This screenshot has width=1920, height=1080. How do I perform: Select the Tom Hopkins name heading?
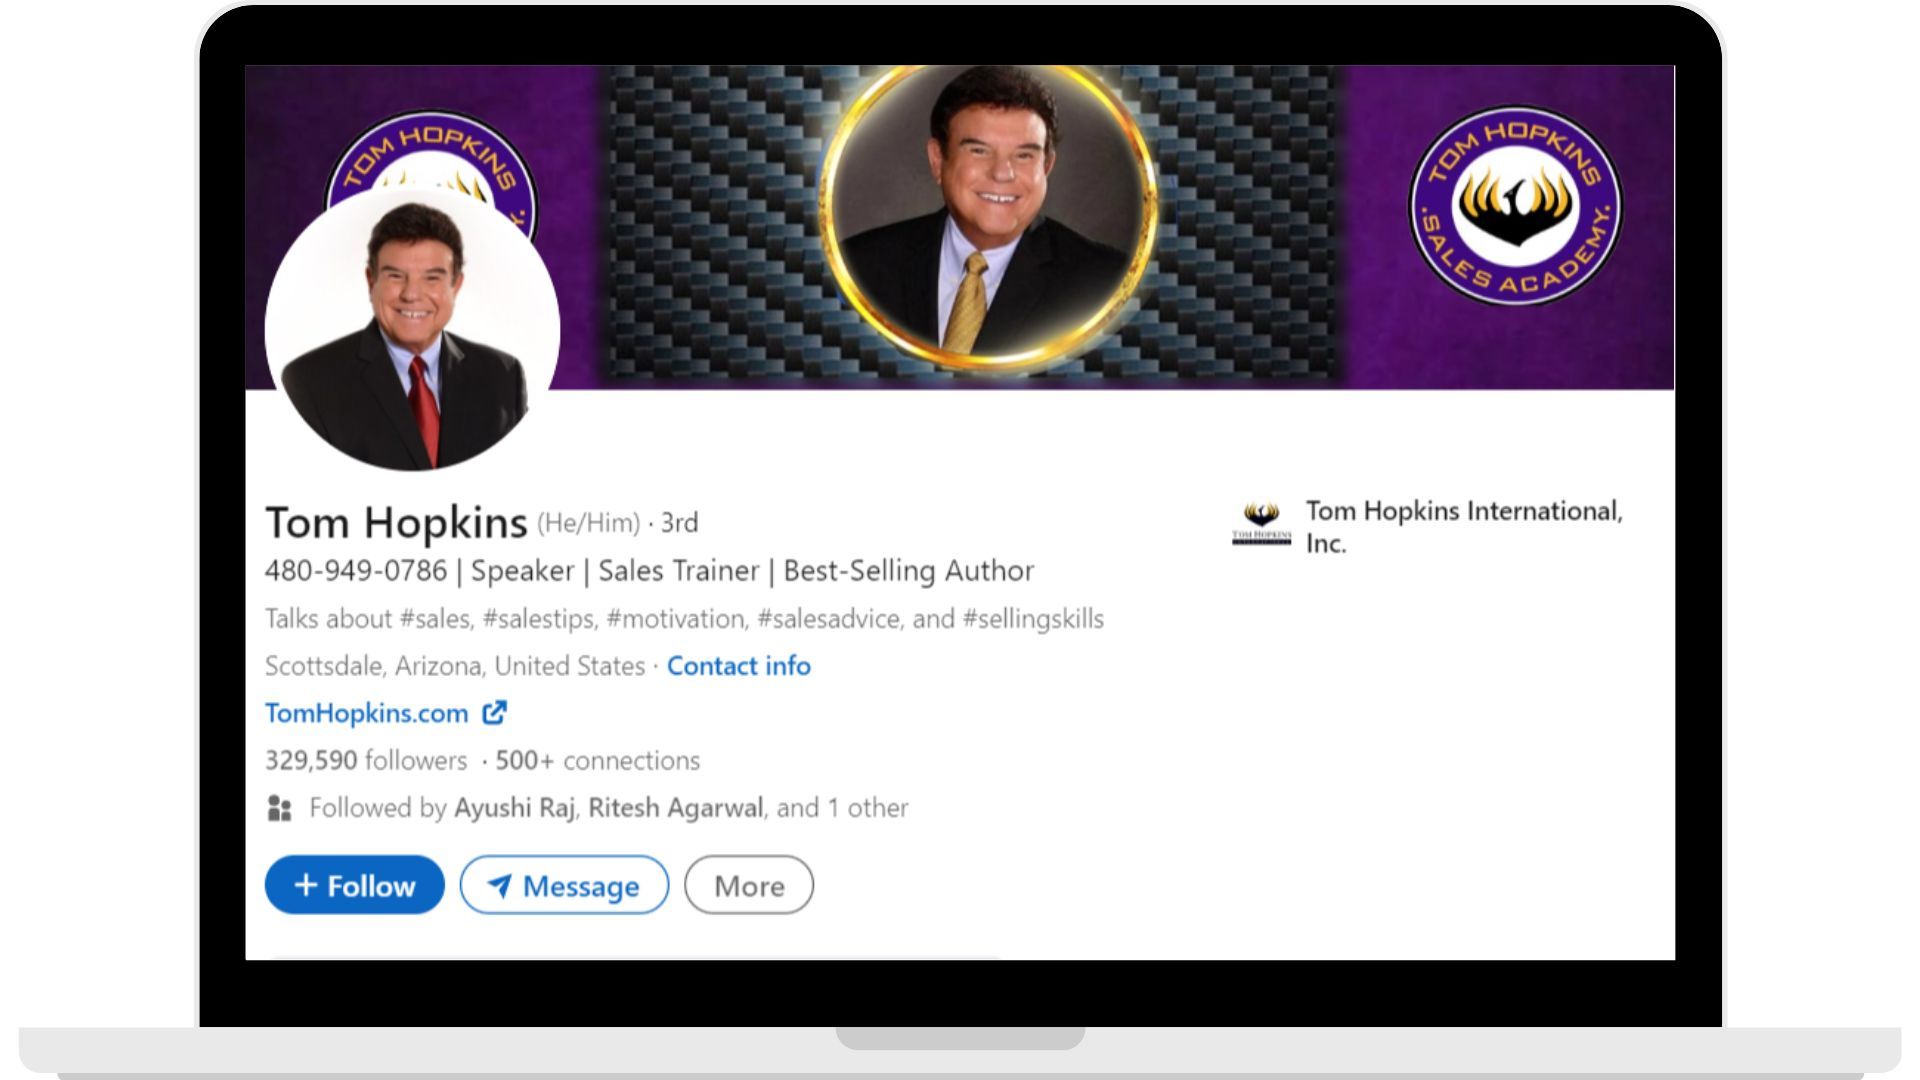point(396,521)
